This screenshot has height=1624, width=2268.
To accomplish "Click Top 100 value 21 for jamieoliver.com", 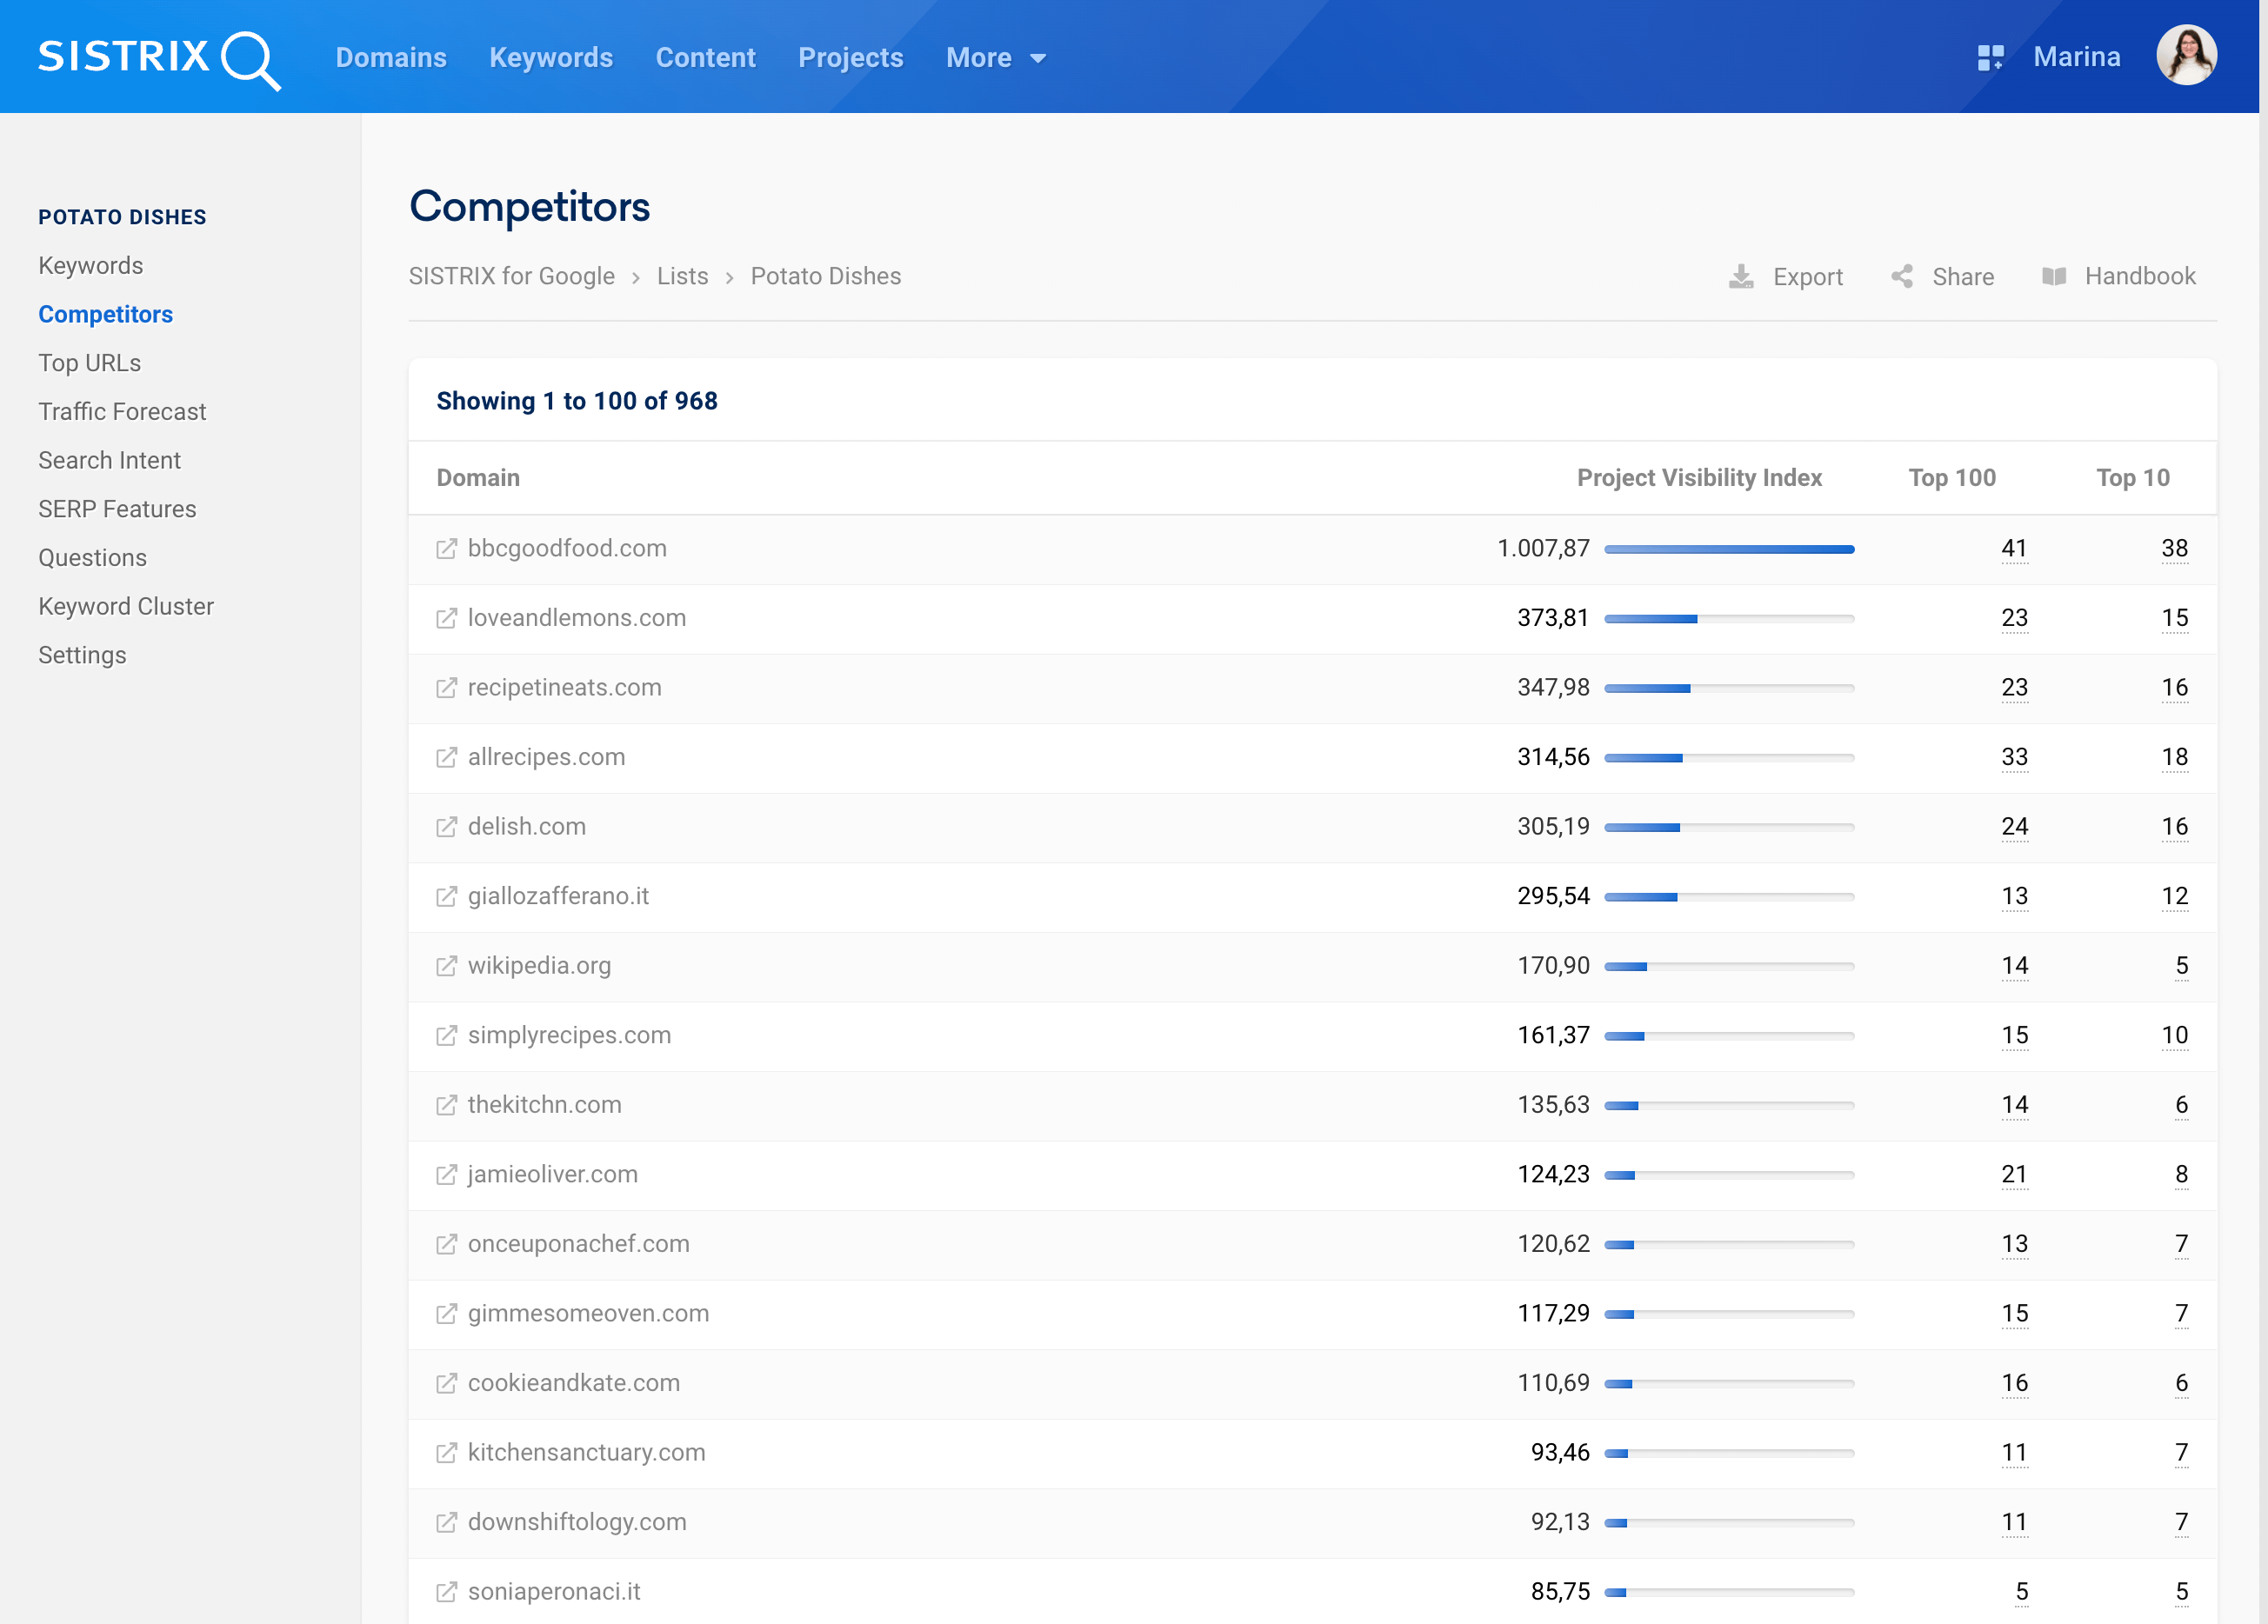I will coord(2014,1175).
